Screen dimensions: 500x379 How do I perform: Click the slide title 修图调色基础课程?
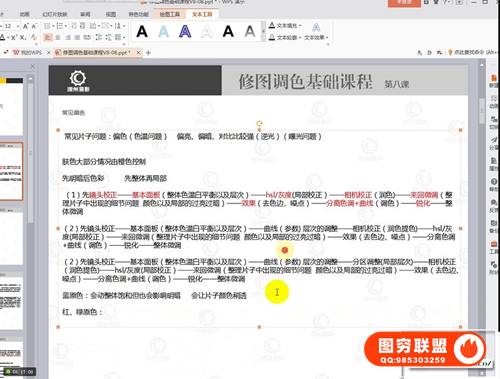click(x=305, y=81)
